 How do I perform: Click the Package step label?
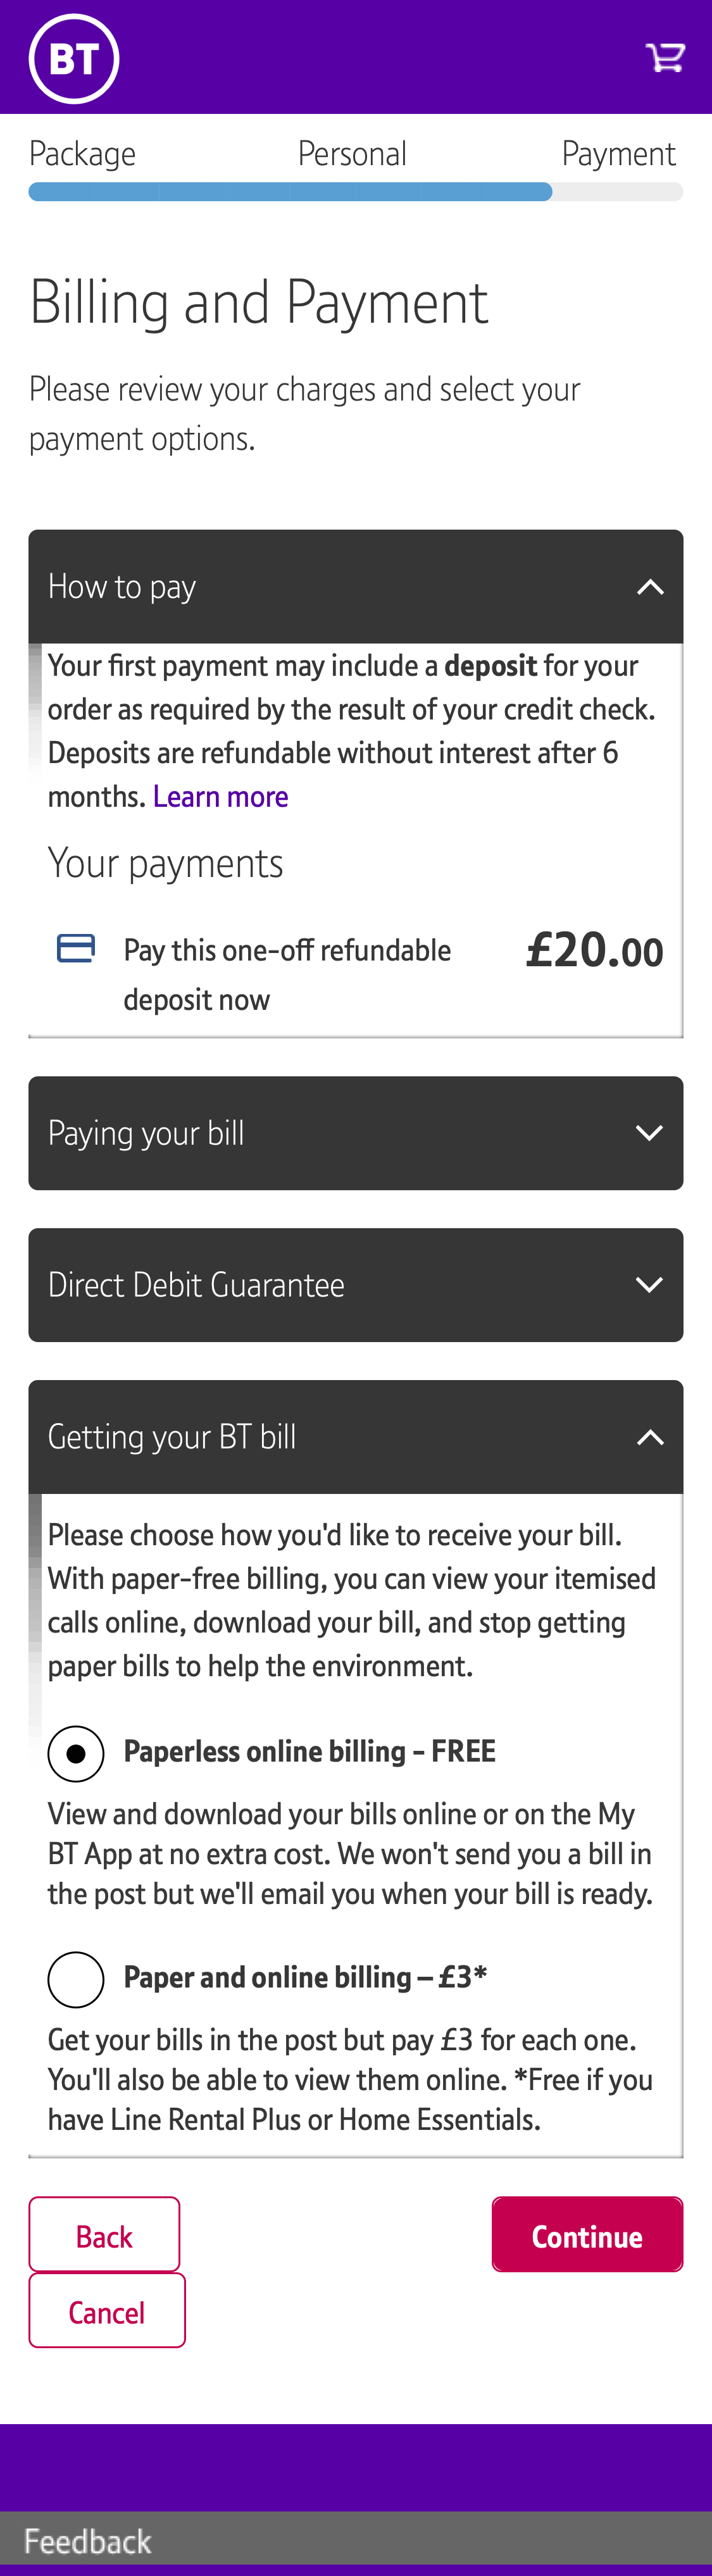(x=82, y=153)
